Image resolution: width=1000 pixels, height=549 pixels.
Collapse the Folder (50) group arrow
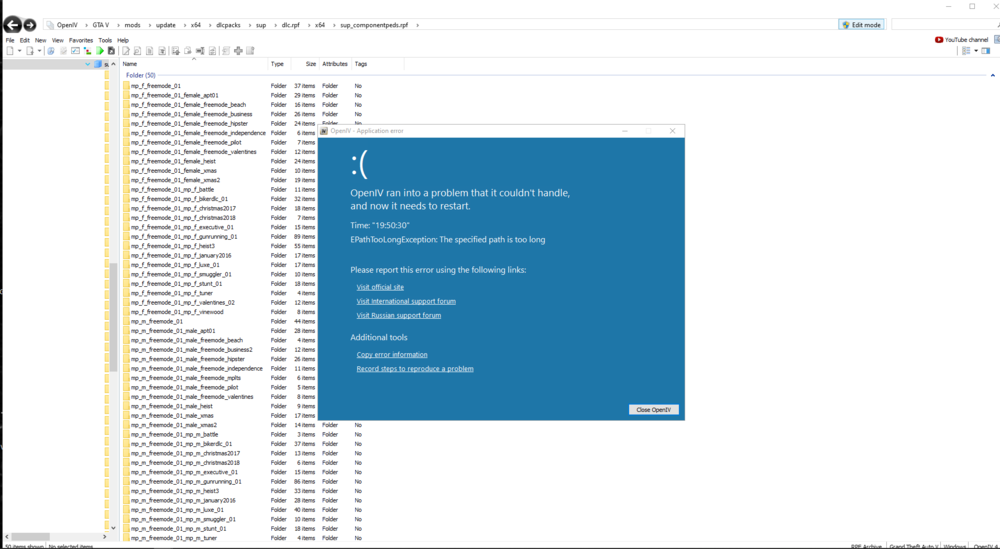click(992, 75)
